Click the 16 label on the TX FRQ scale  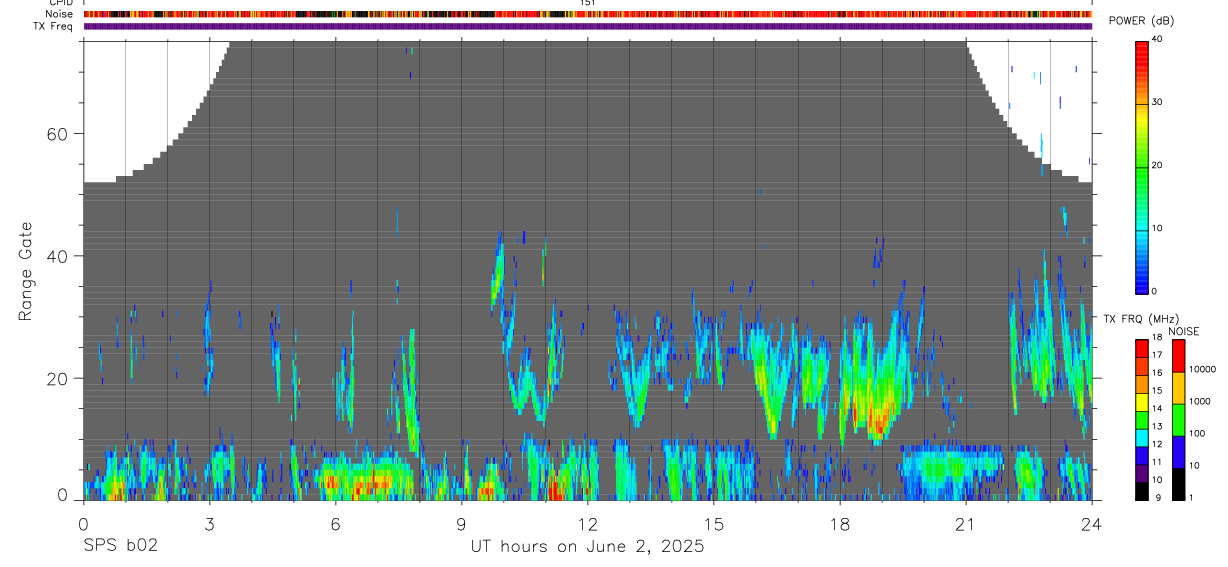coord(1156,373)
